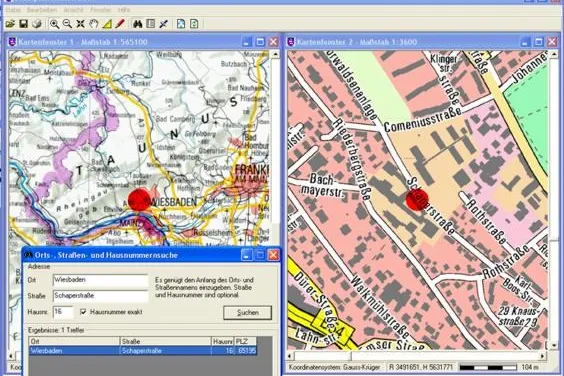Click Kartenfenster 2 vertical scrollbar down arrow
Viewport: 564px width, 376px height.
click(554, 345)
